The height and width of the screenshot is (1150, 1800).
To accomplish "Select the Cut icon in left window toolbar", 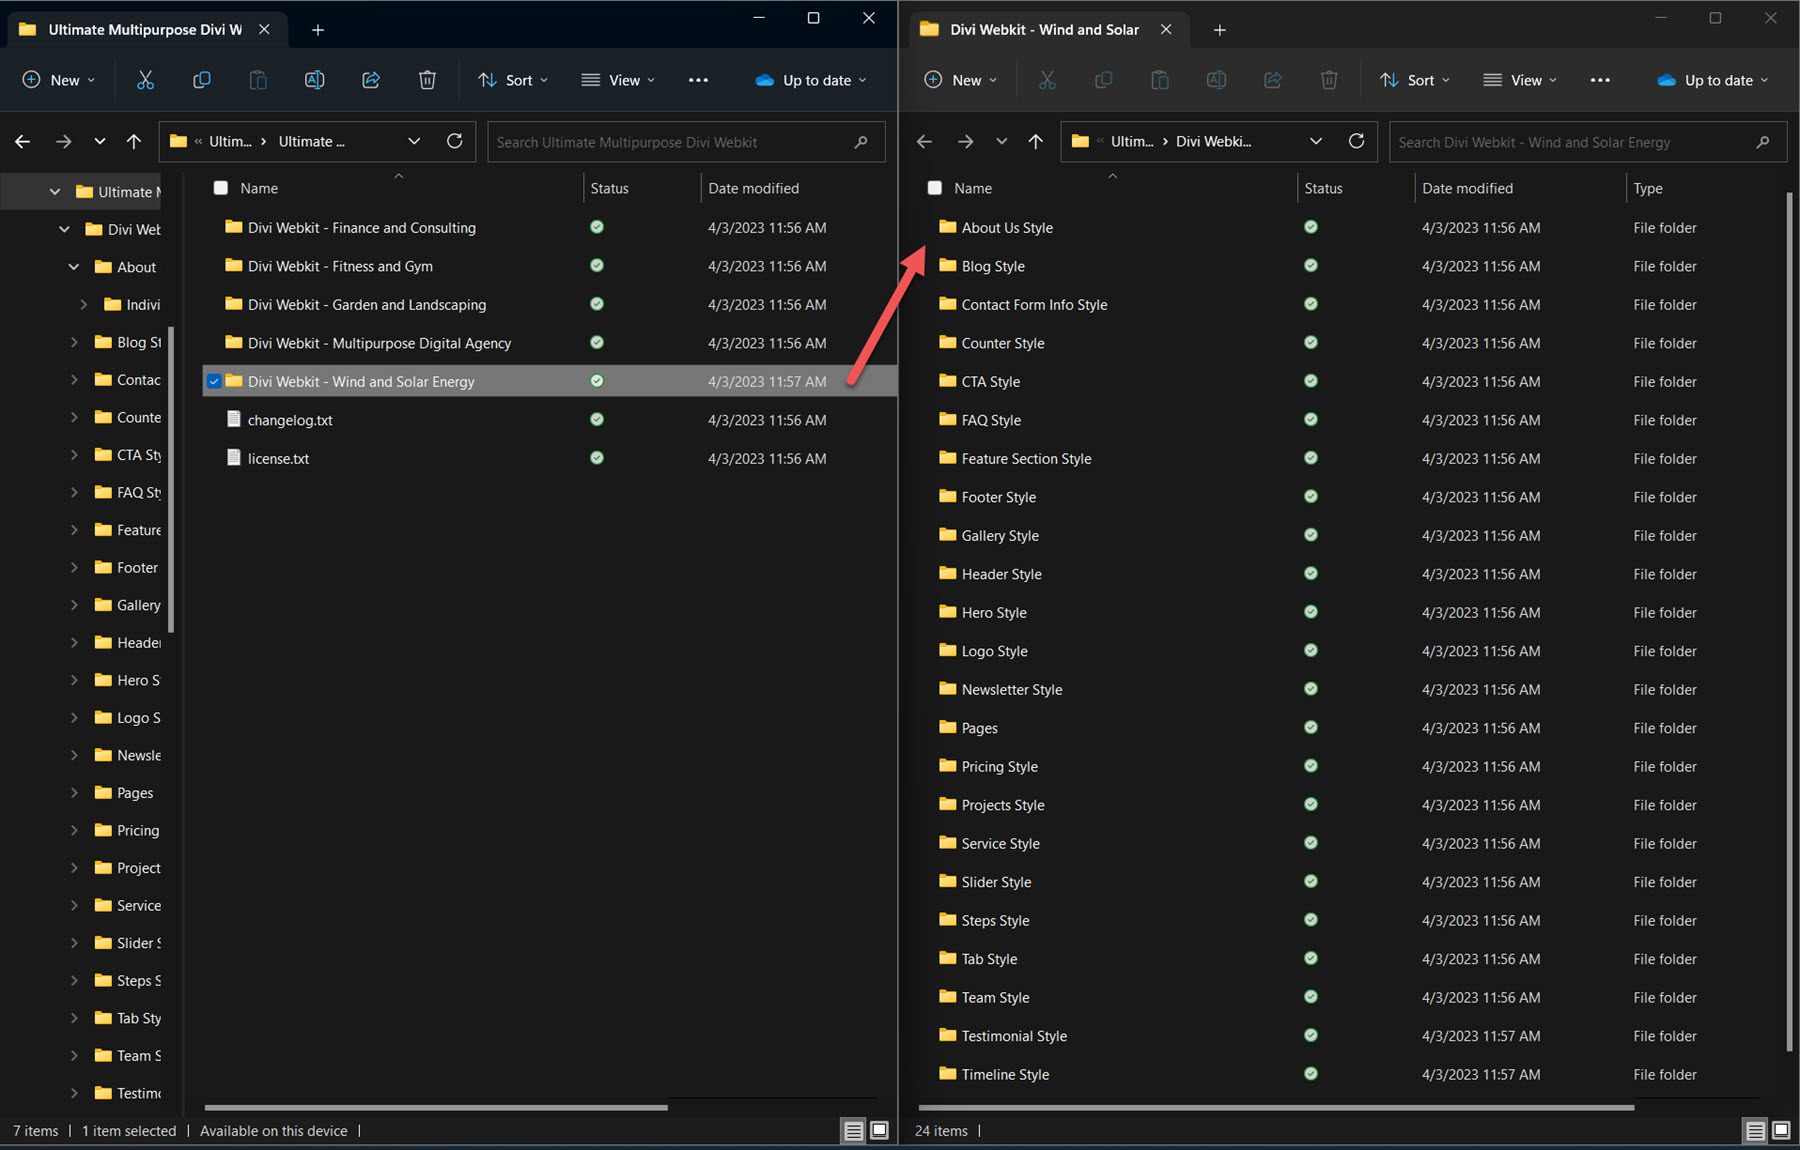I will (145, 80).
